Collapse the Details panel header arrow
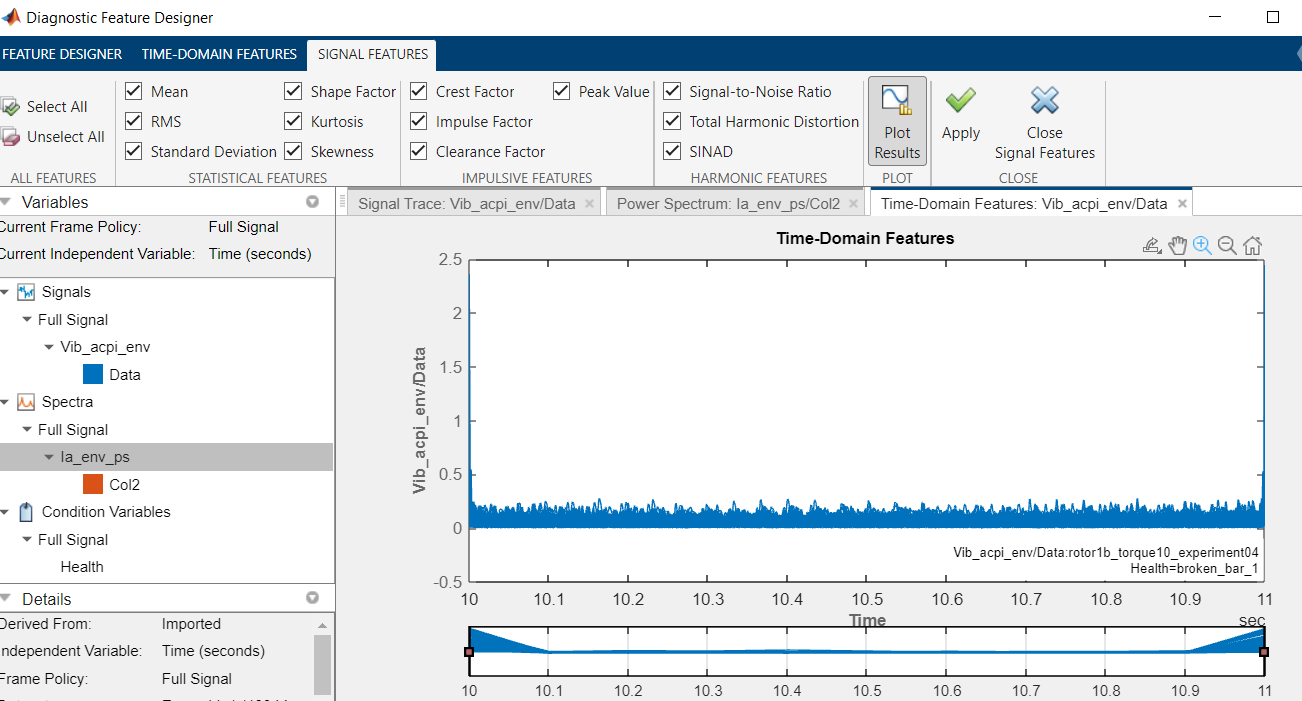The height and width of the screenshot is (701, 1302). point(5,599)
